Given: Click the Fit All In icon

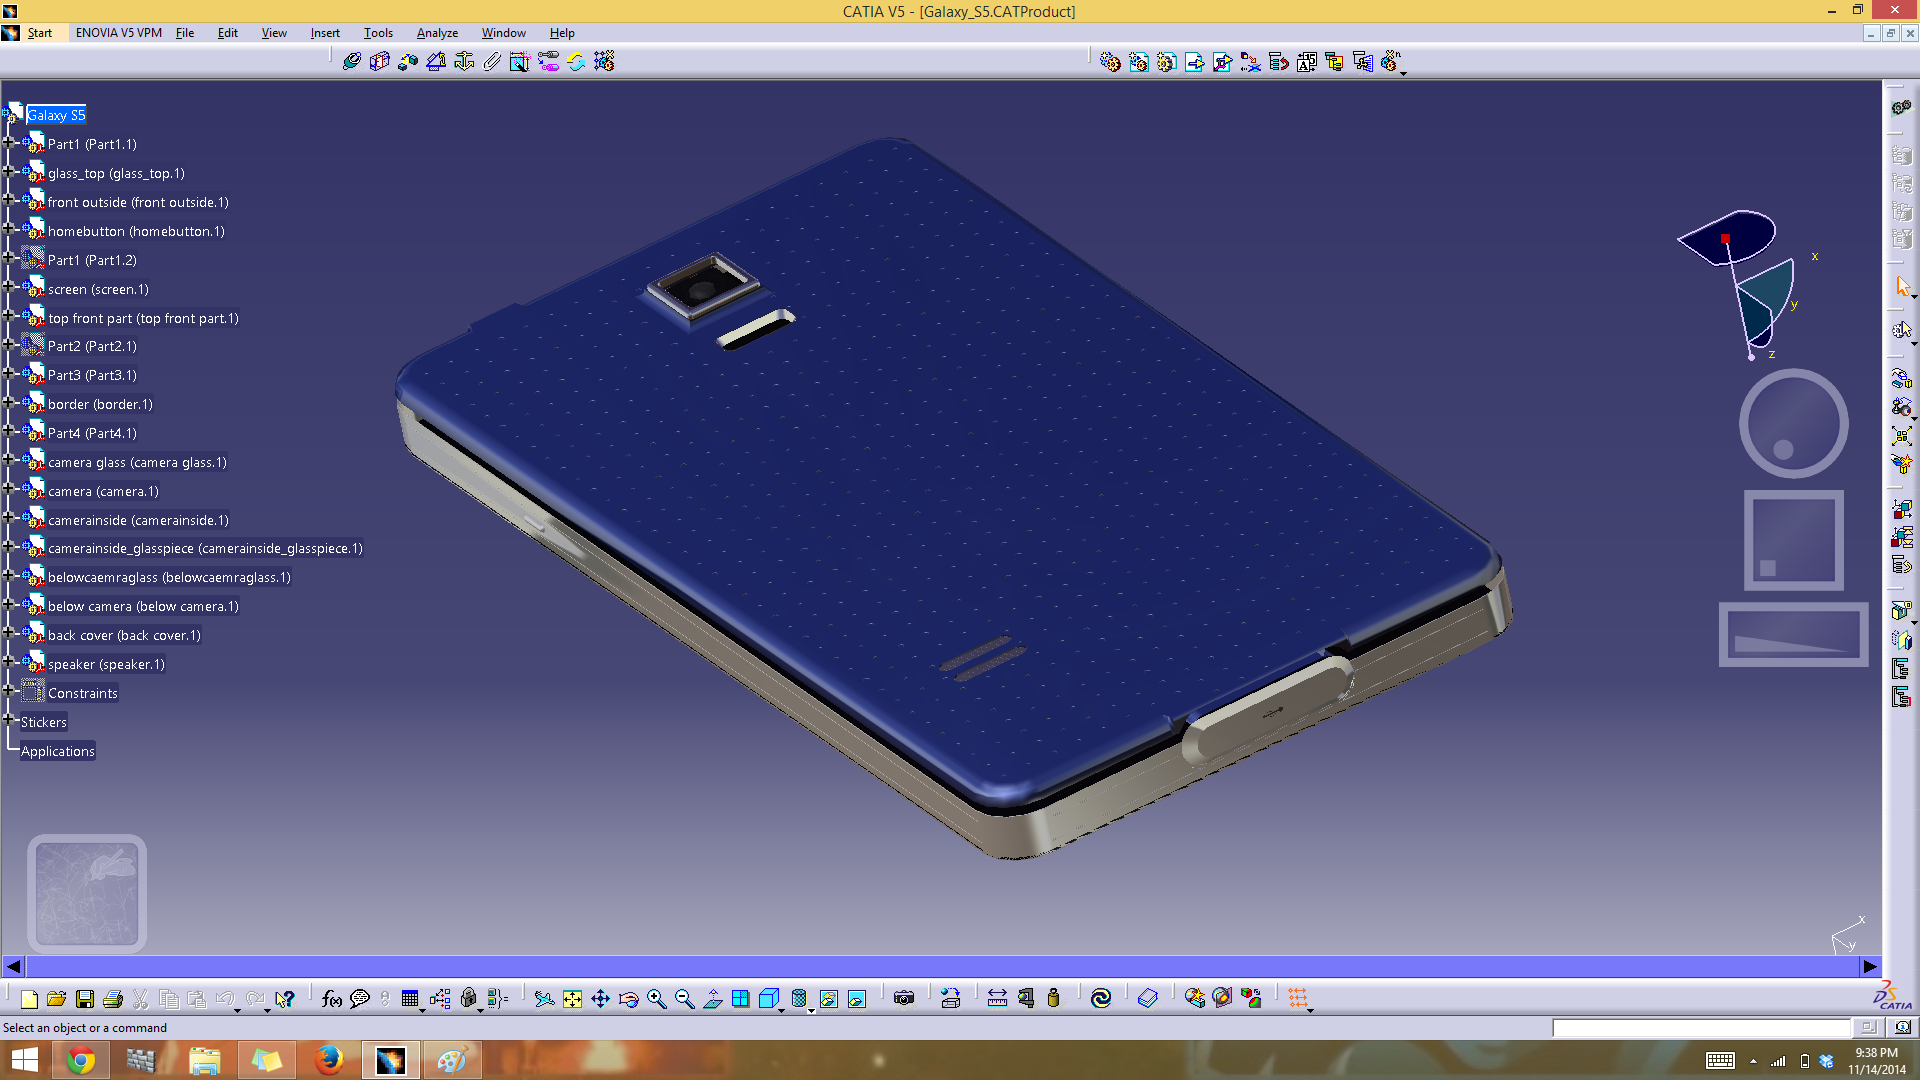Looking at the screenshot, I should (x=572, y=998).
